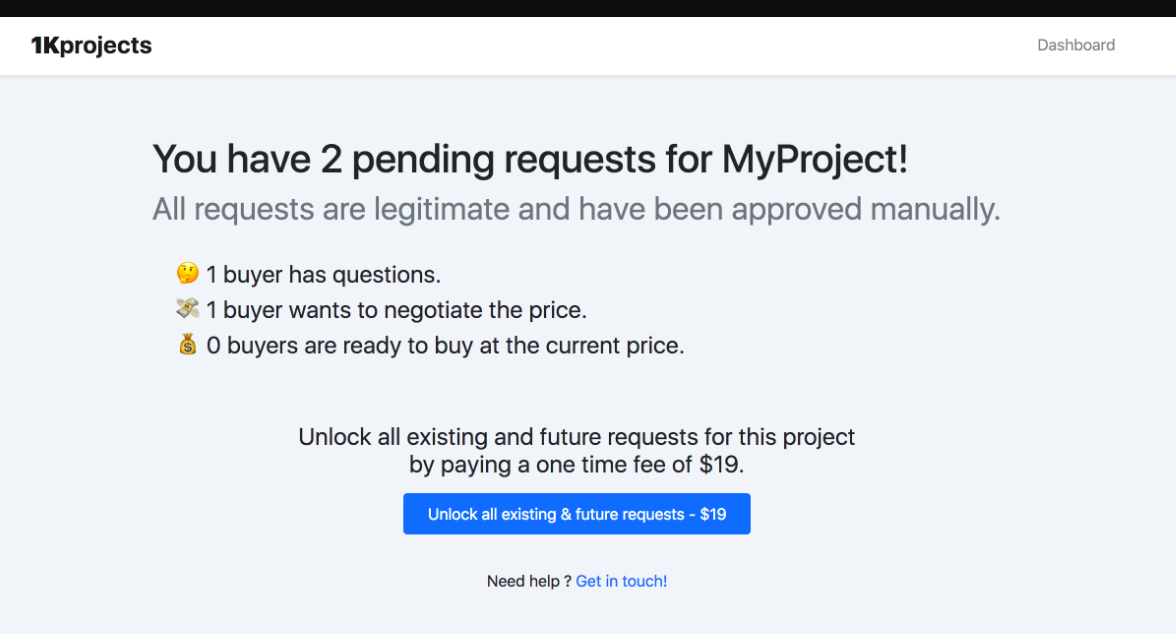Viewport: 1176px width, 634px height.
Task: Click the black bar at top of page
Action: 588,8
